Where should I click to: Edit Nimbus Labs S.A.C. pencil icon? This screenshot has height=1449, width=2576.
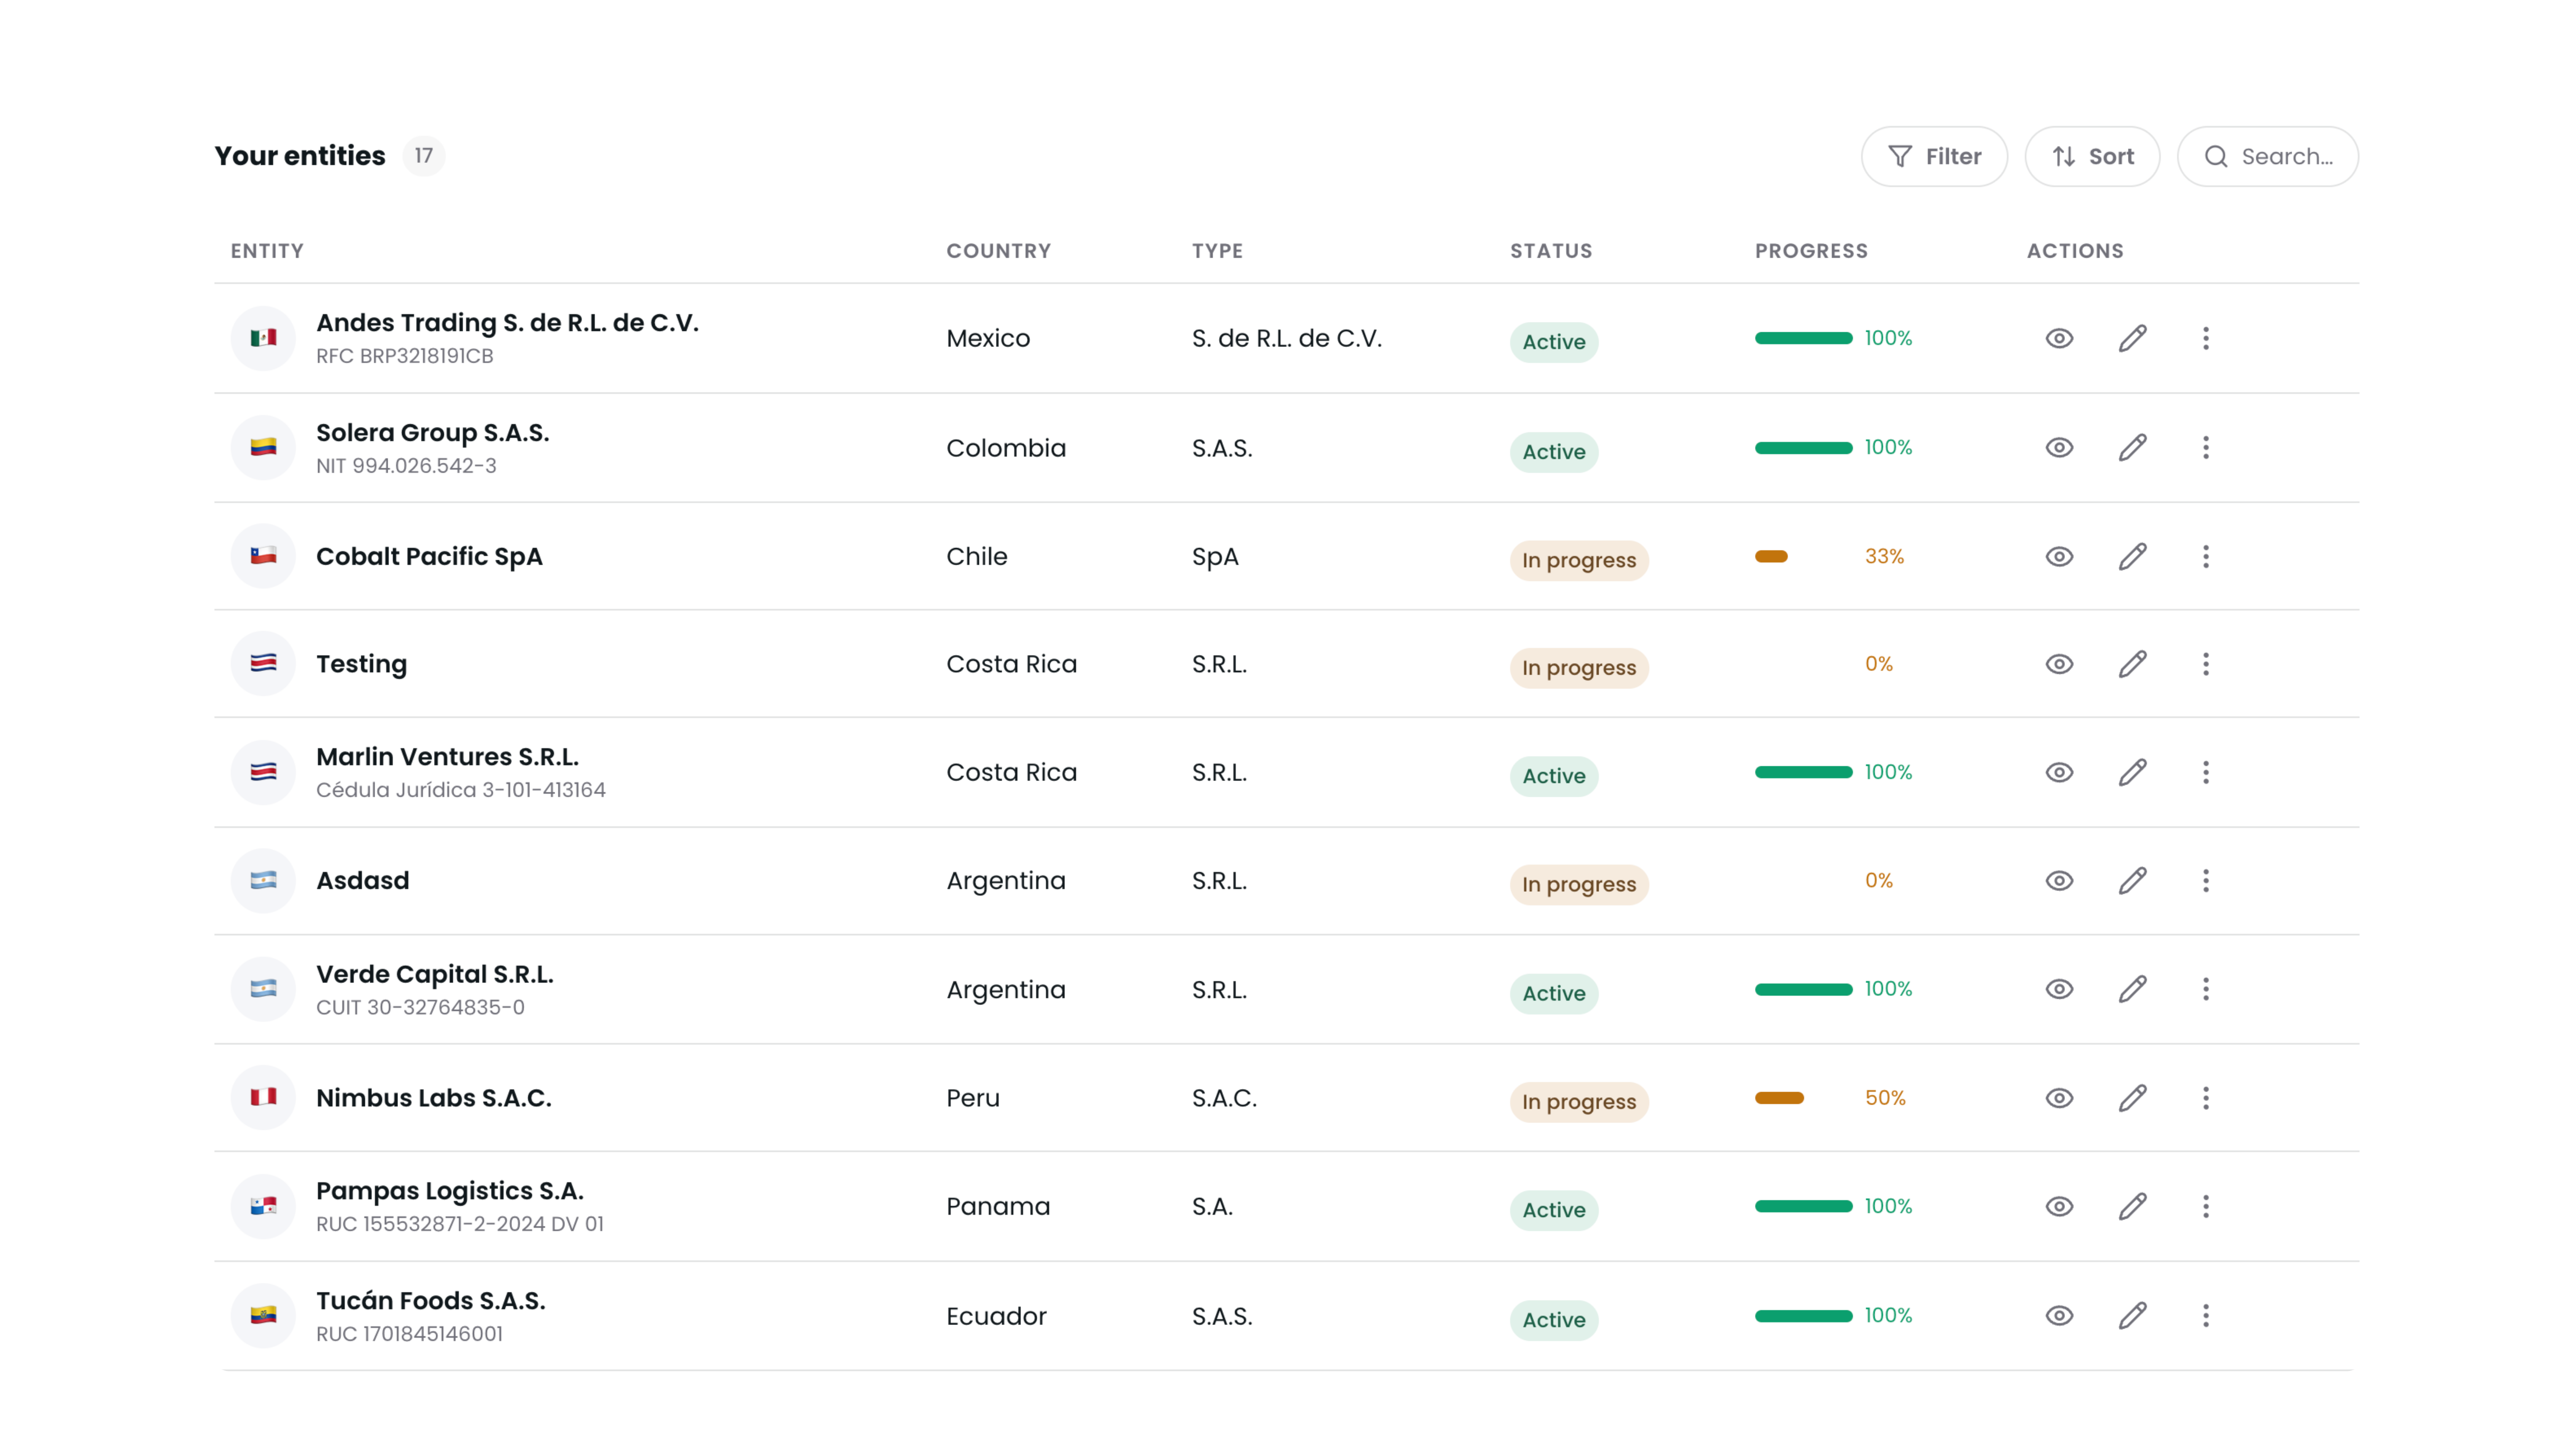(x=2132, y=1098)
